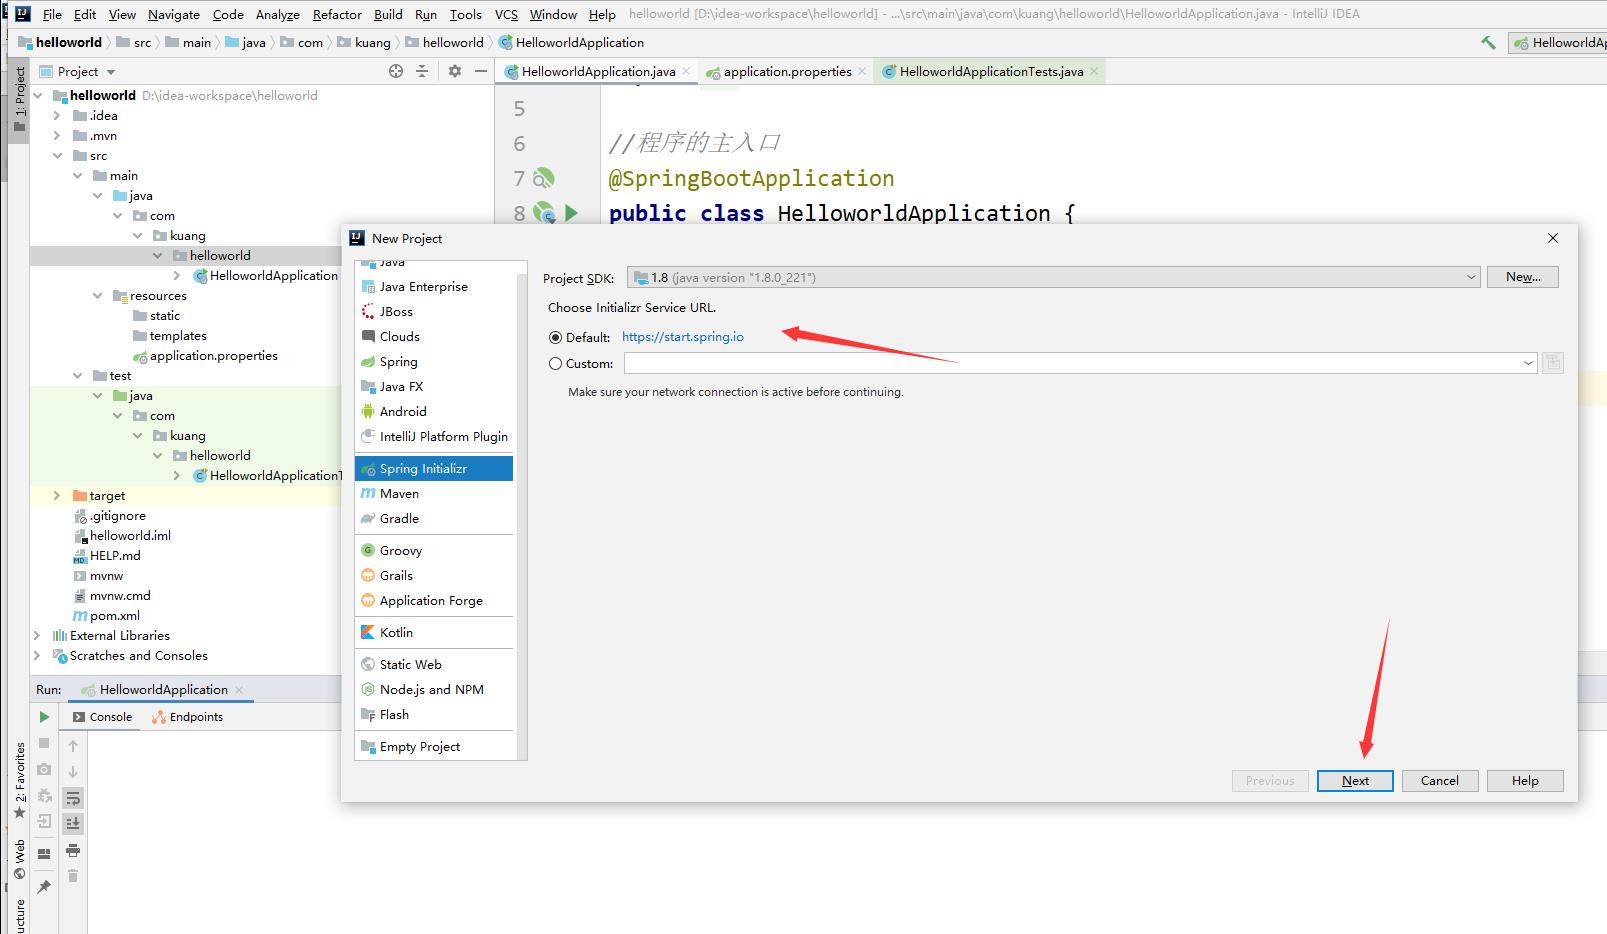Click the camera dump threads icon
1607x934 pixels.
[x=44, y=769]
